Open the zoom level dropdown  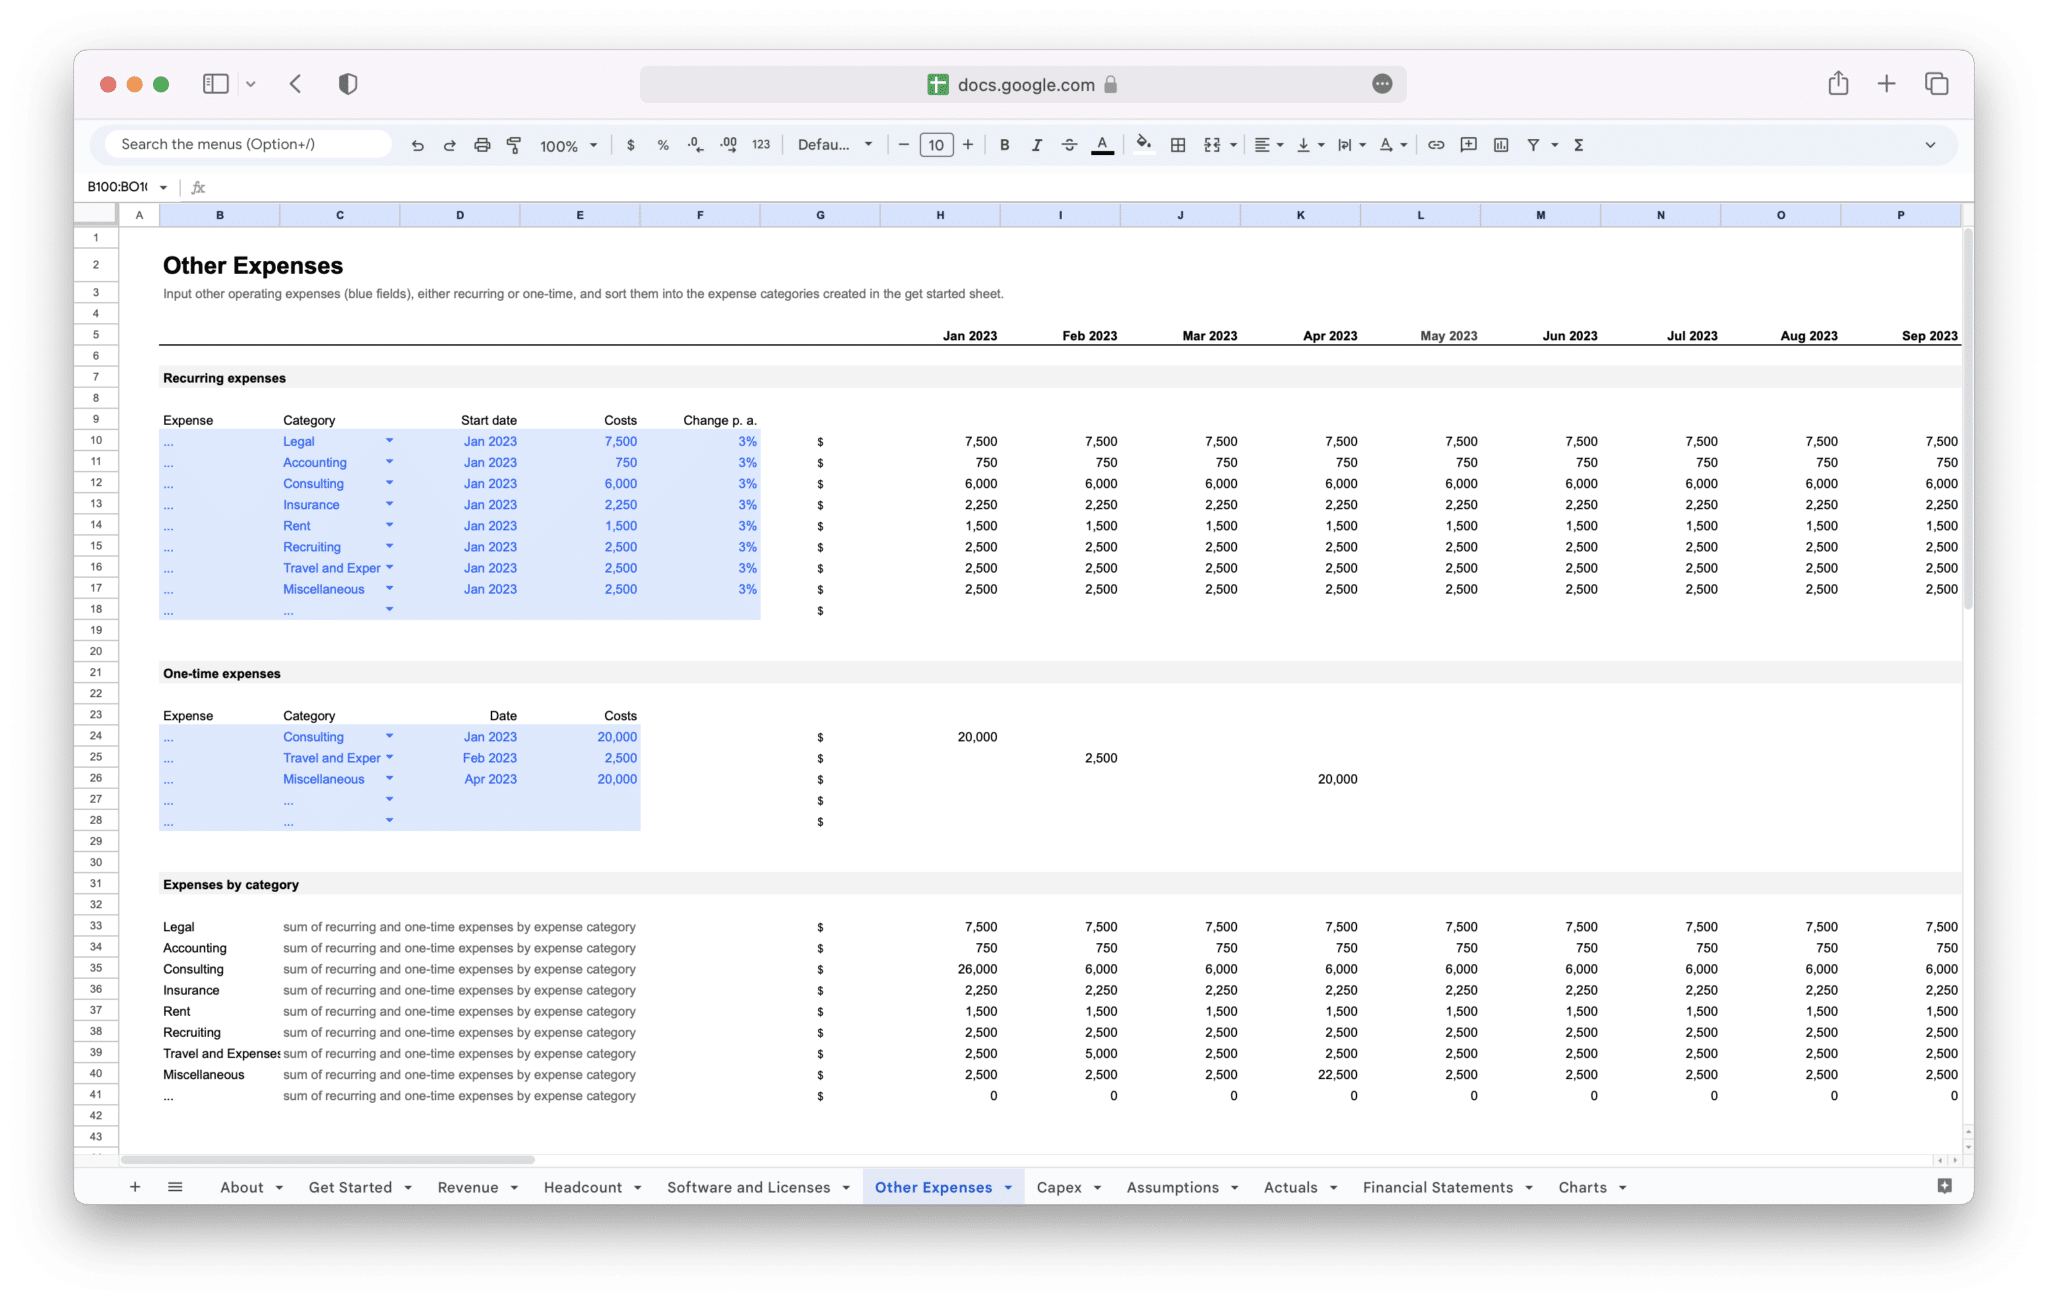[x=568, y=145]
